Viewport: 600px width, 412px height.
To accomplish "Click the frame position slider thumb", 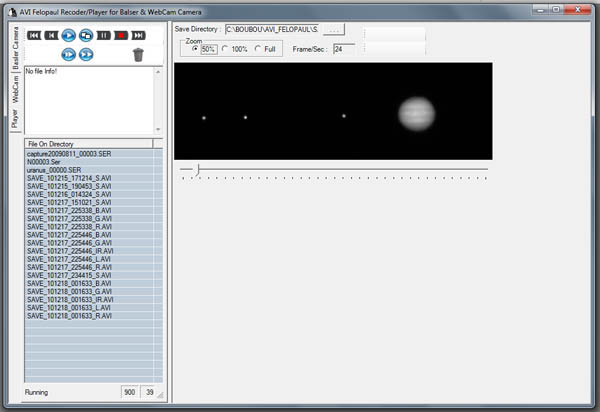I will coord(197,169).
